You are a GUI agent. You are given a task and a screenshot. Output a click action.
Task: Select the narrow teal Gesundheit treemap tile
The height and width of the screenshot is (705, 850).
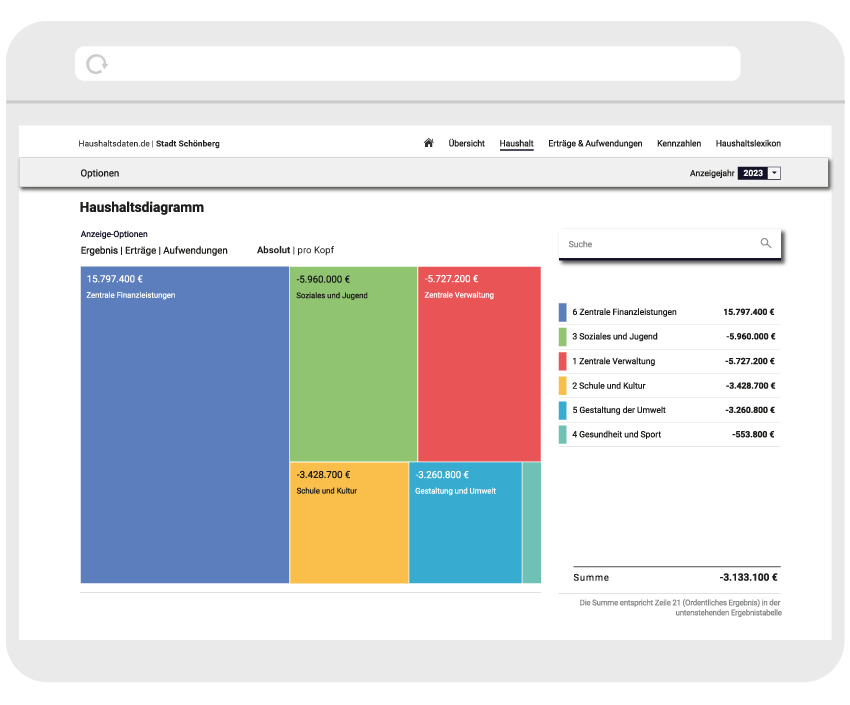[x=532, y=522]
